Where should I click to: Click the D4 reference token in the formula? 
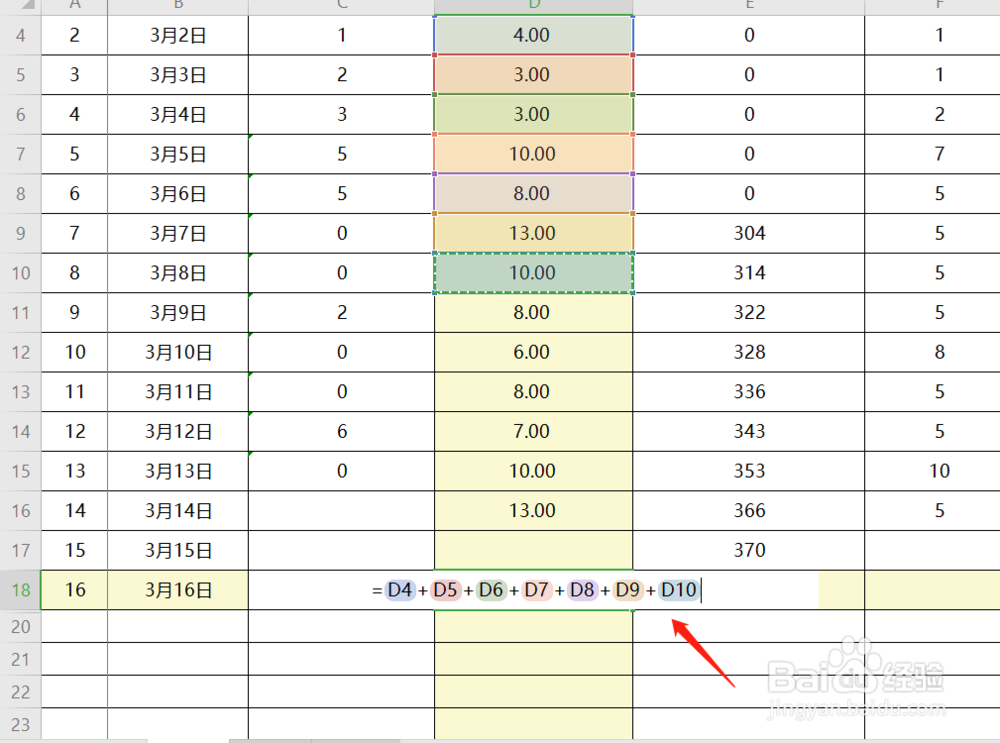pos(399,590)
